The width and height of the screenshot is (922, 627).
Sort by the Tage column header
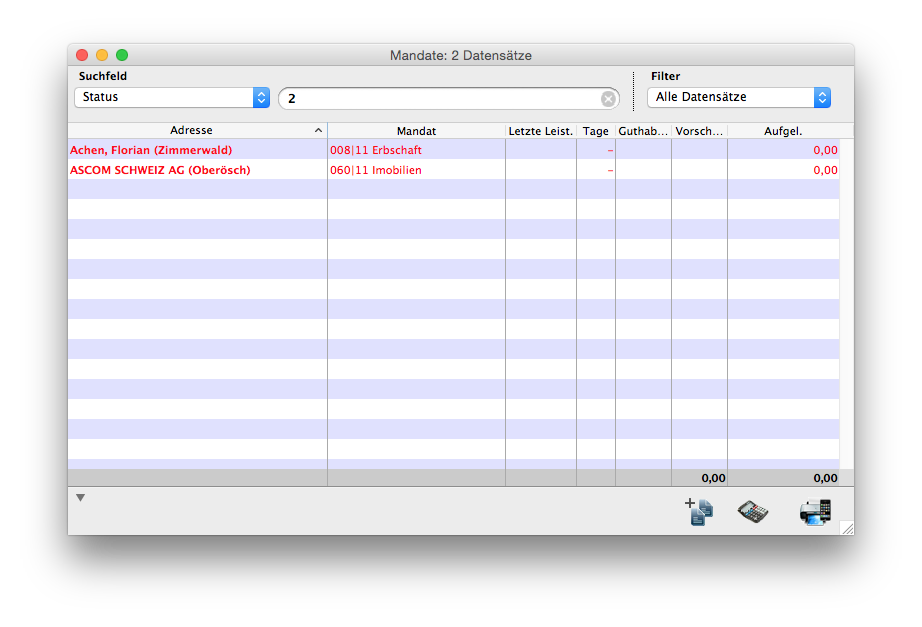[596, 131]
